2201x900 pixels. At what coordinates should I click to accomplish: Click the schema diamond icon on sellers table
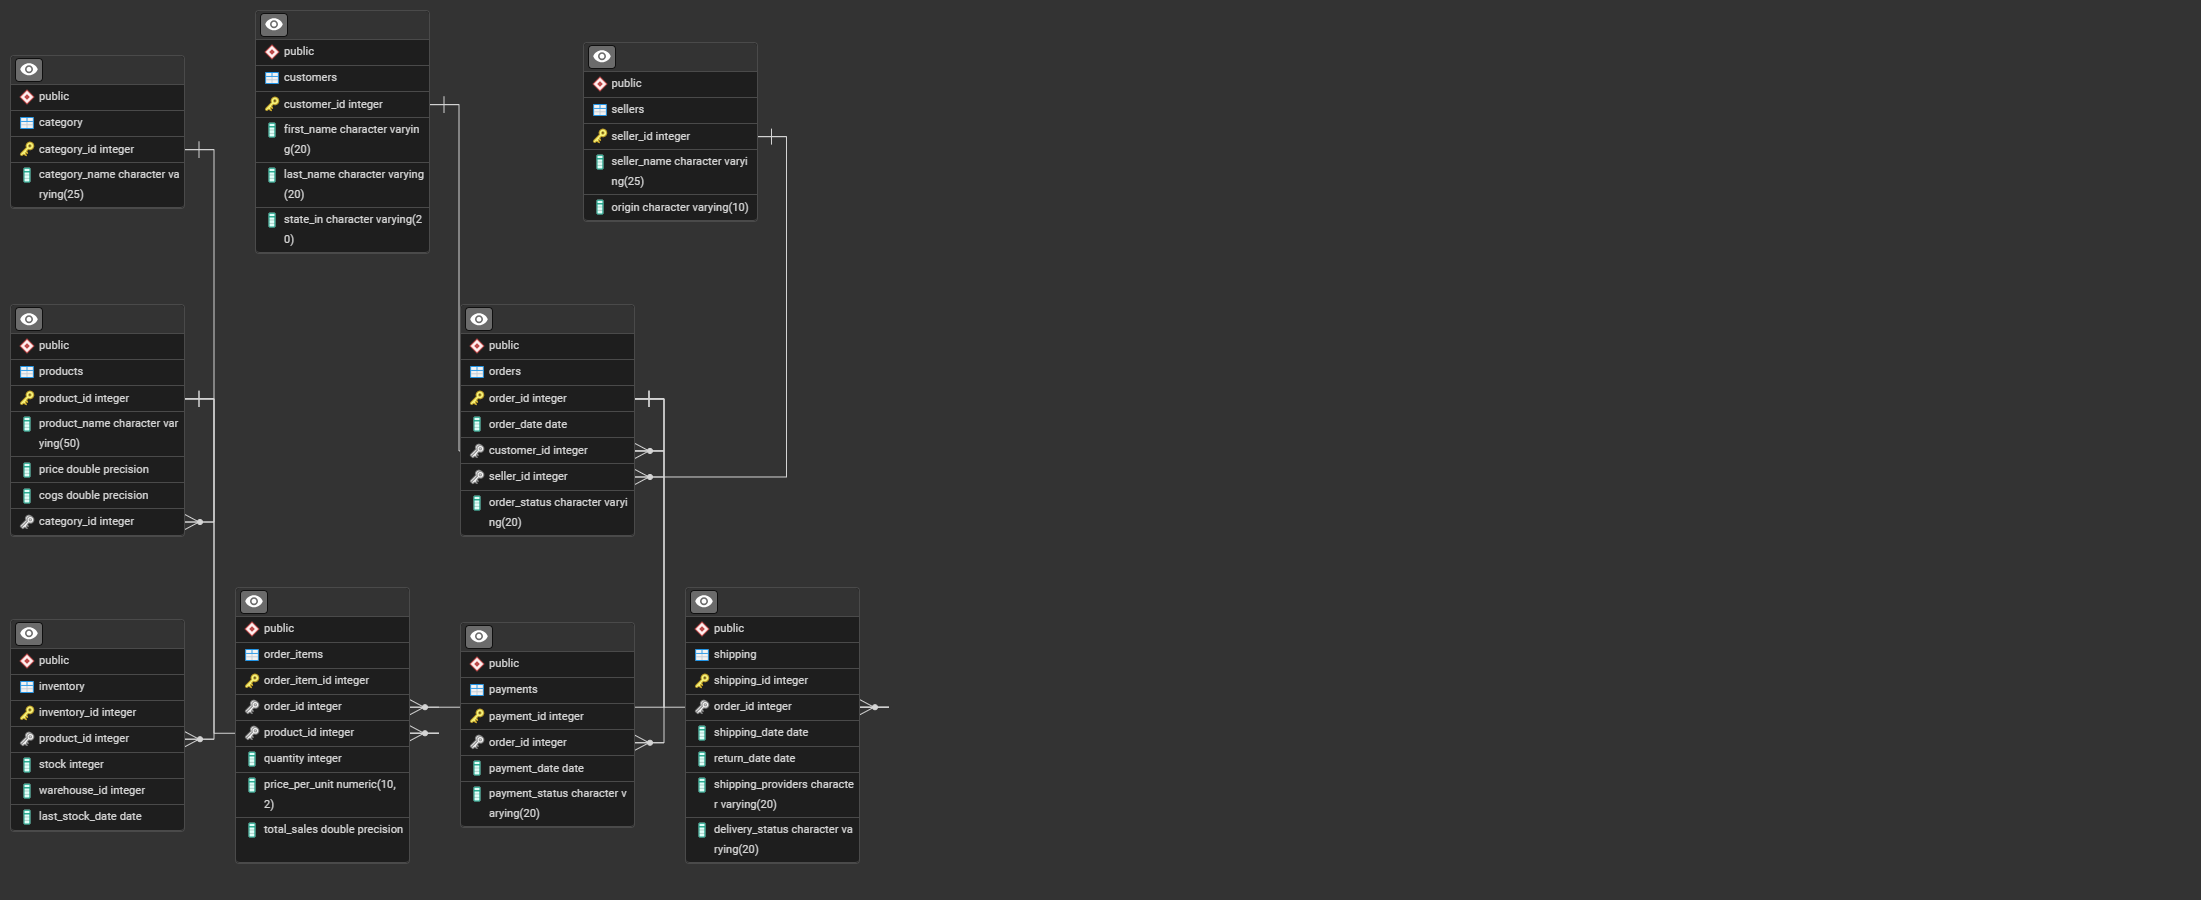coord(599,83)
